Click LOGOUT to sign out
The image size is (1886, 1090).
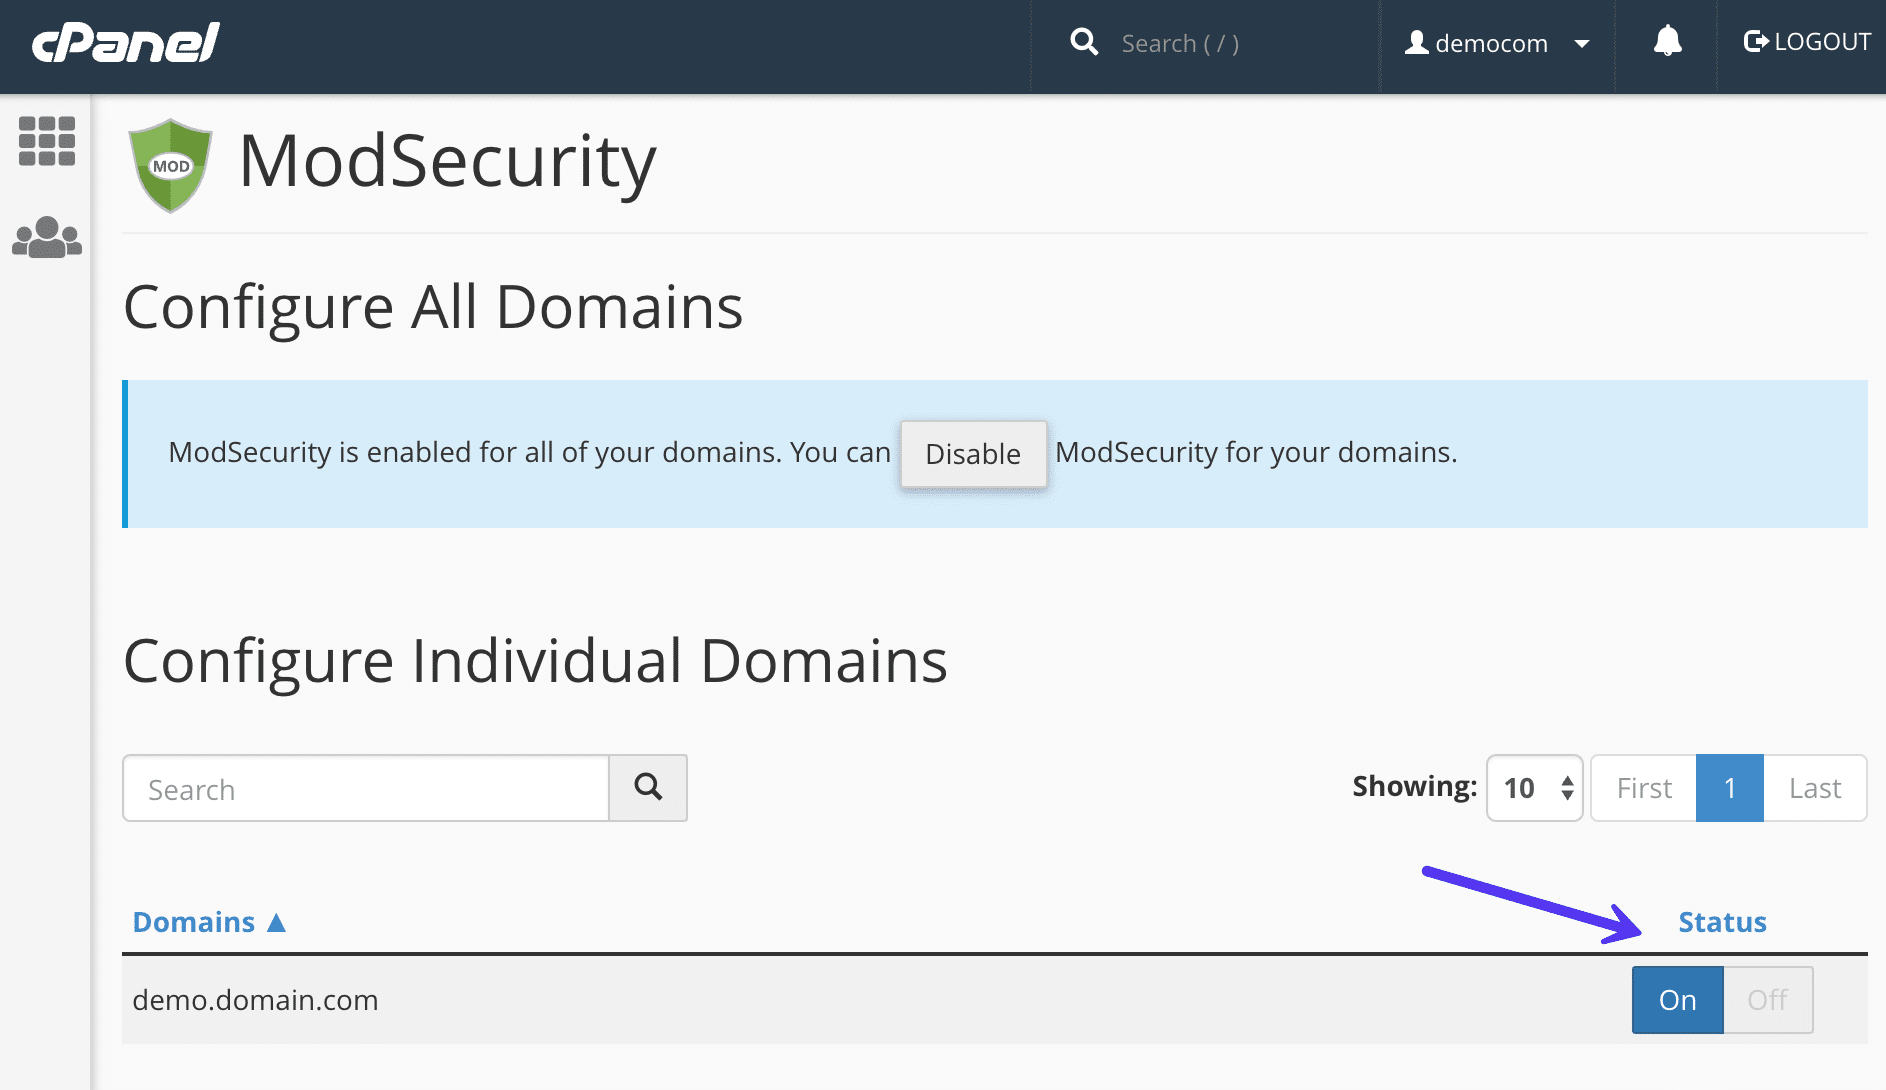1822,41
